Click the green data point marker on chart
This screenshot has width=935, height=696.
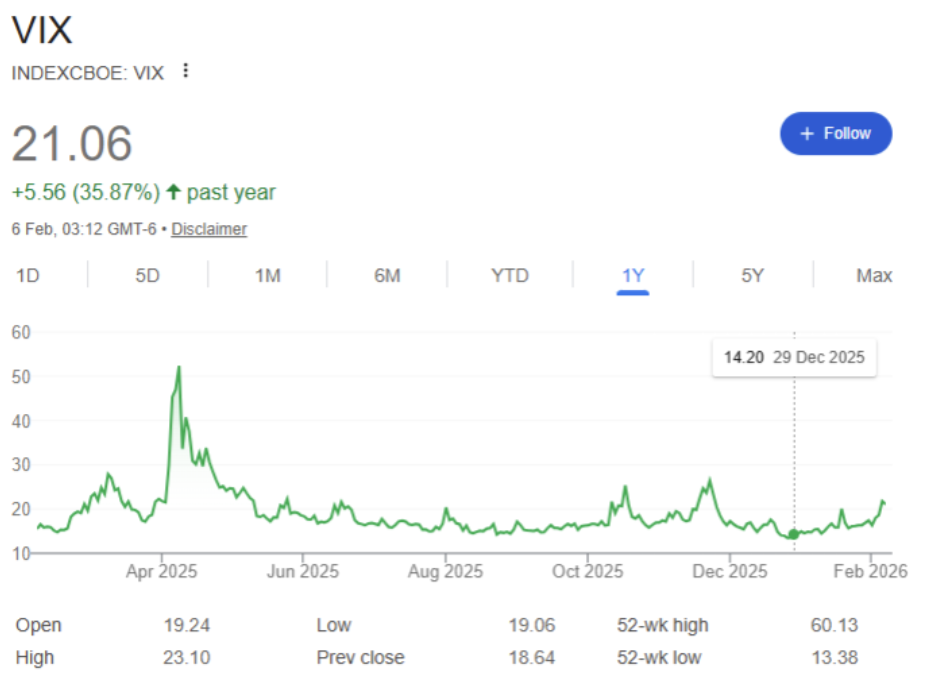[794, 534]
